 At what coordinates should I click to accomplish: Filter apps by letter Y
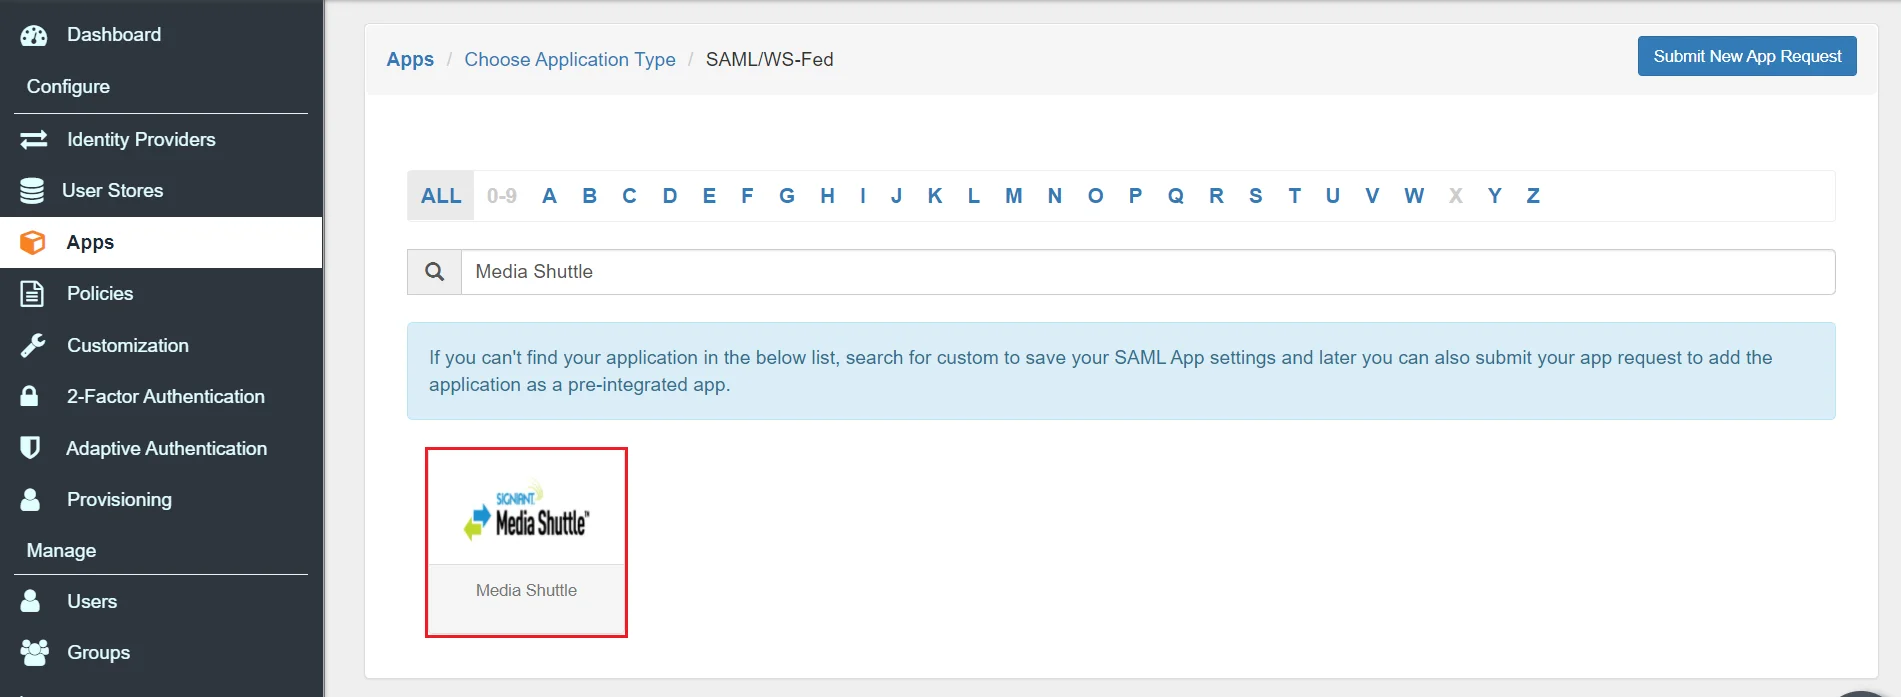1494,196
